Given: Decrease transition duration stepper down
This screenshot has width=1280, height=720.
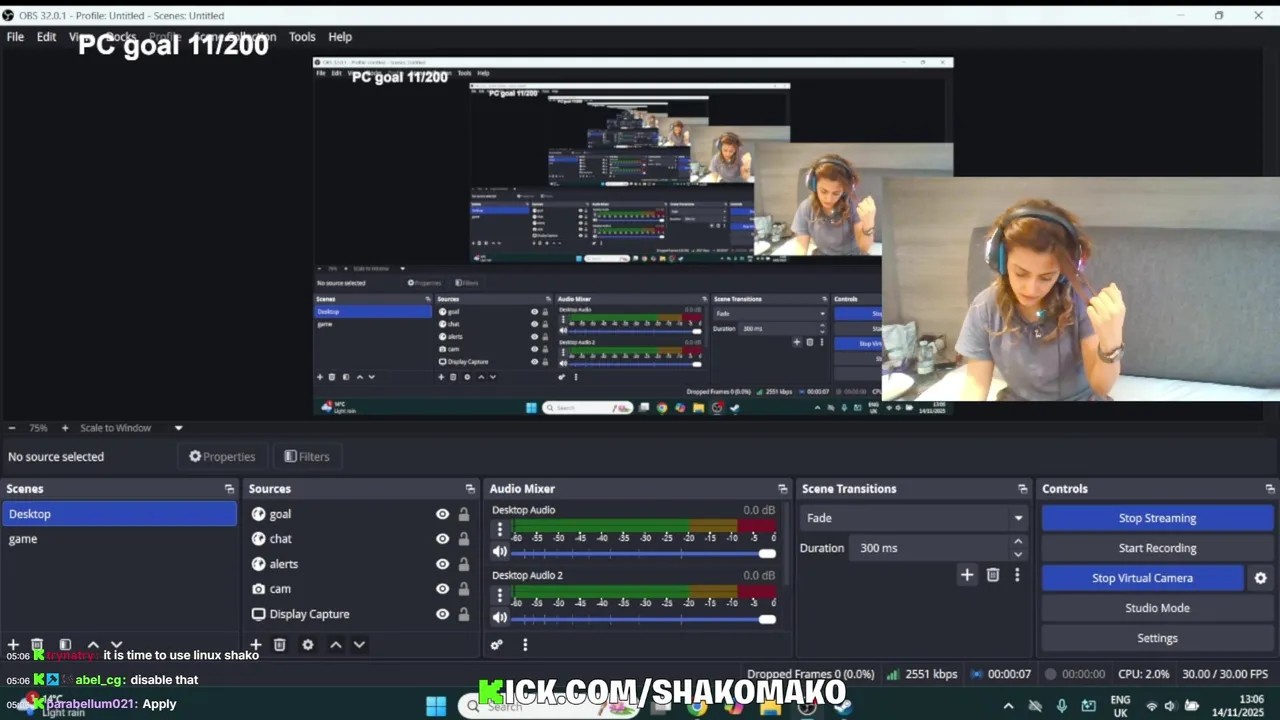Looking at the screenshot, I should point(1018,554).
